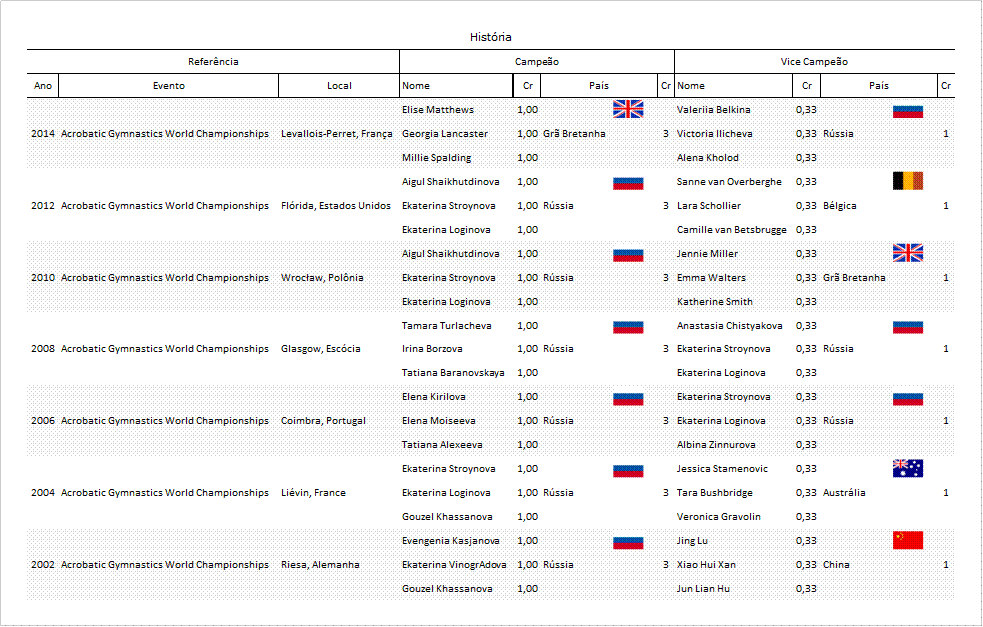The height and width of the screenshot is (627, 983).
Task: Select the name Anastasia Chistyakova
Action: [x=730, y=326]
